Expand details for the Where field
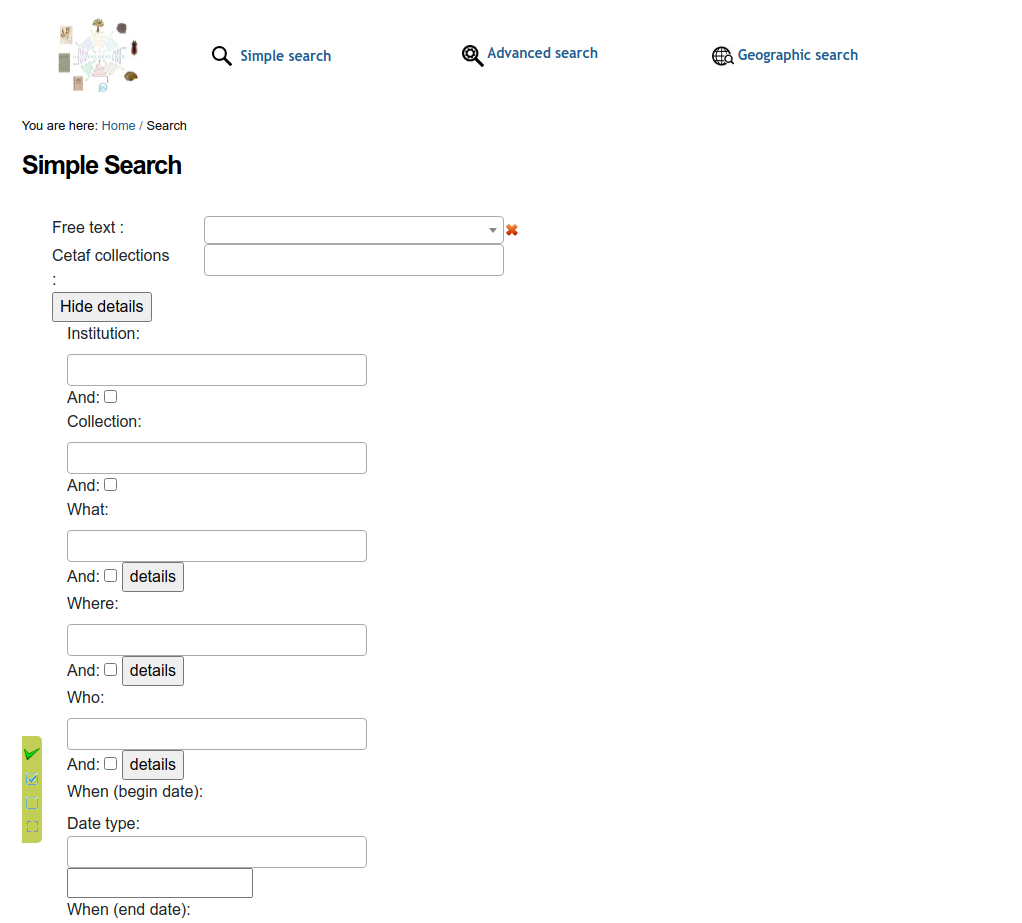1022x923 pixels. tap(152, 670)
